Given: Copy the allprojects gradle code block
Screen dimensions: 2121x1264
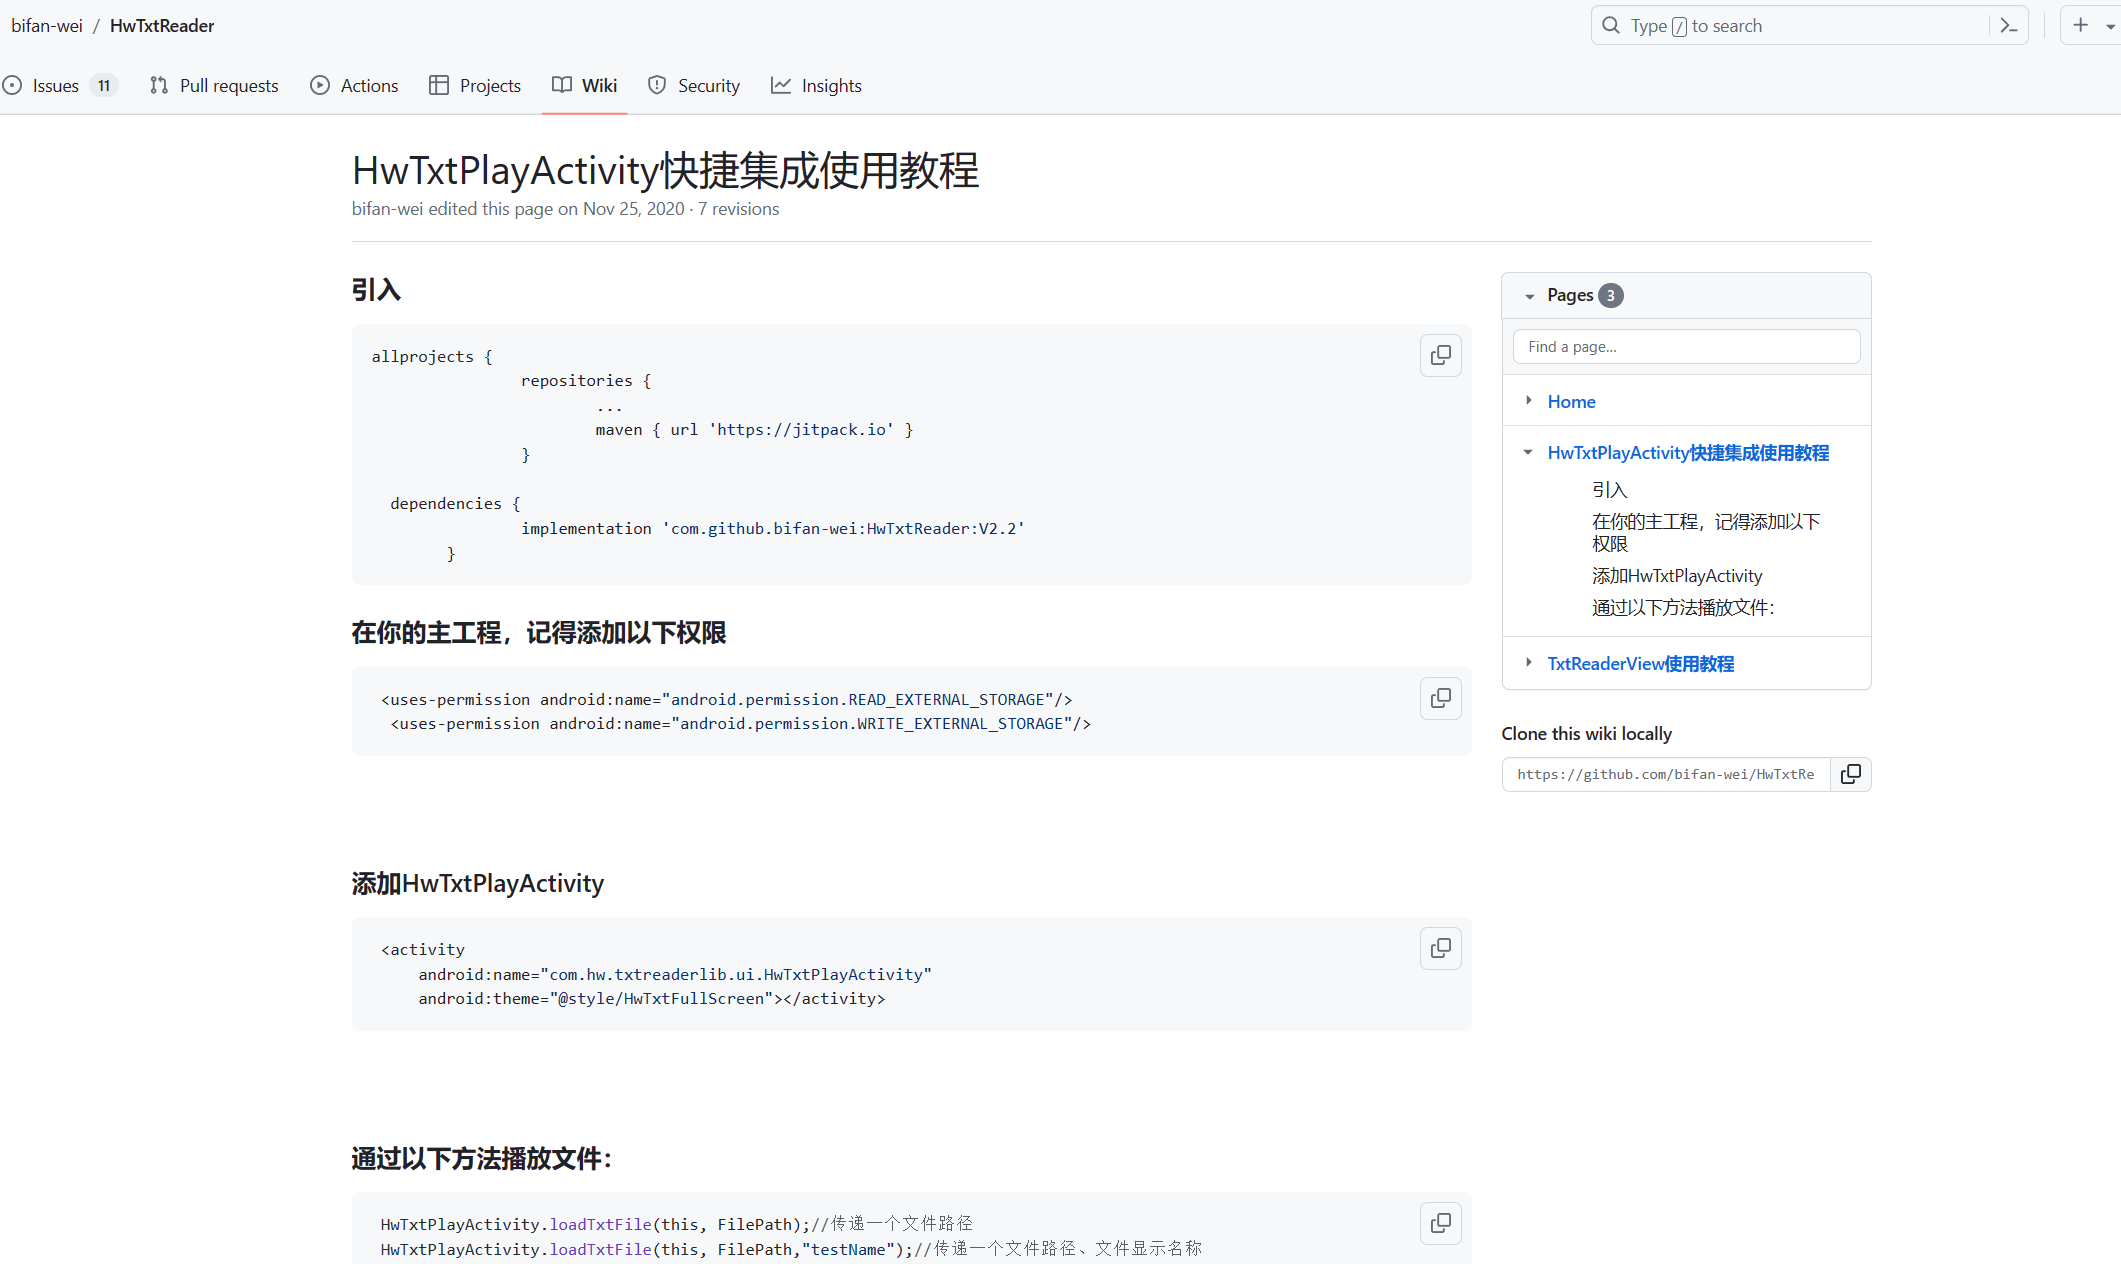Looking at the screenshot, I should point(1440,355).
